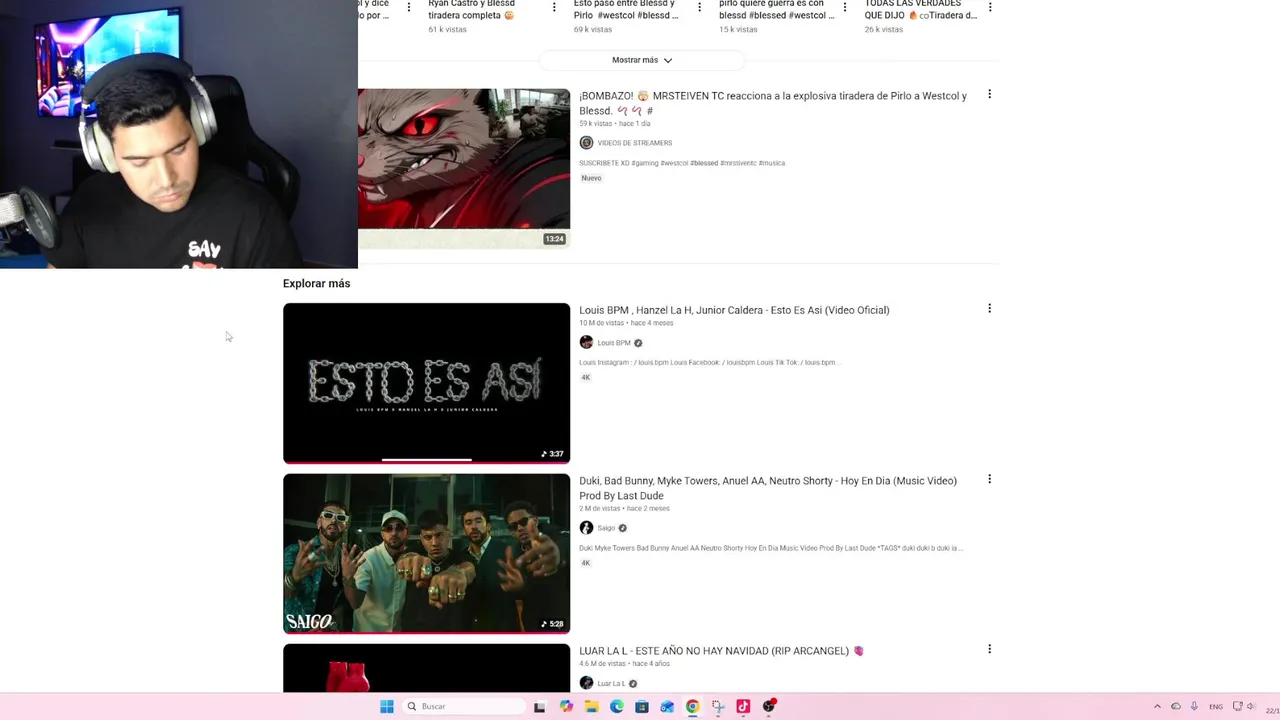Open TikTok app from the taskbar
Image resolution: width=1280 pixels, height=720 pixels.
click(x=743, y=707)
